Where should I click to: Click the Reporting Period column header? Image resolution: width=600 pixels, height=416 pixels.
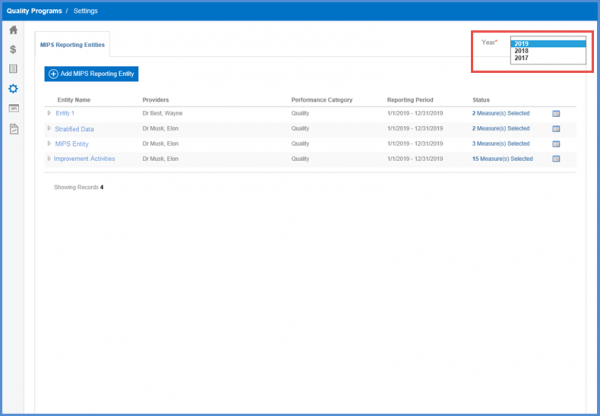coord(410,100)
